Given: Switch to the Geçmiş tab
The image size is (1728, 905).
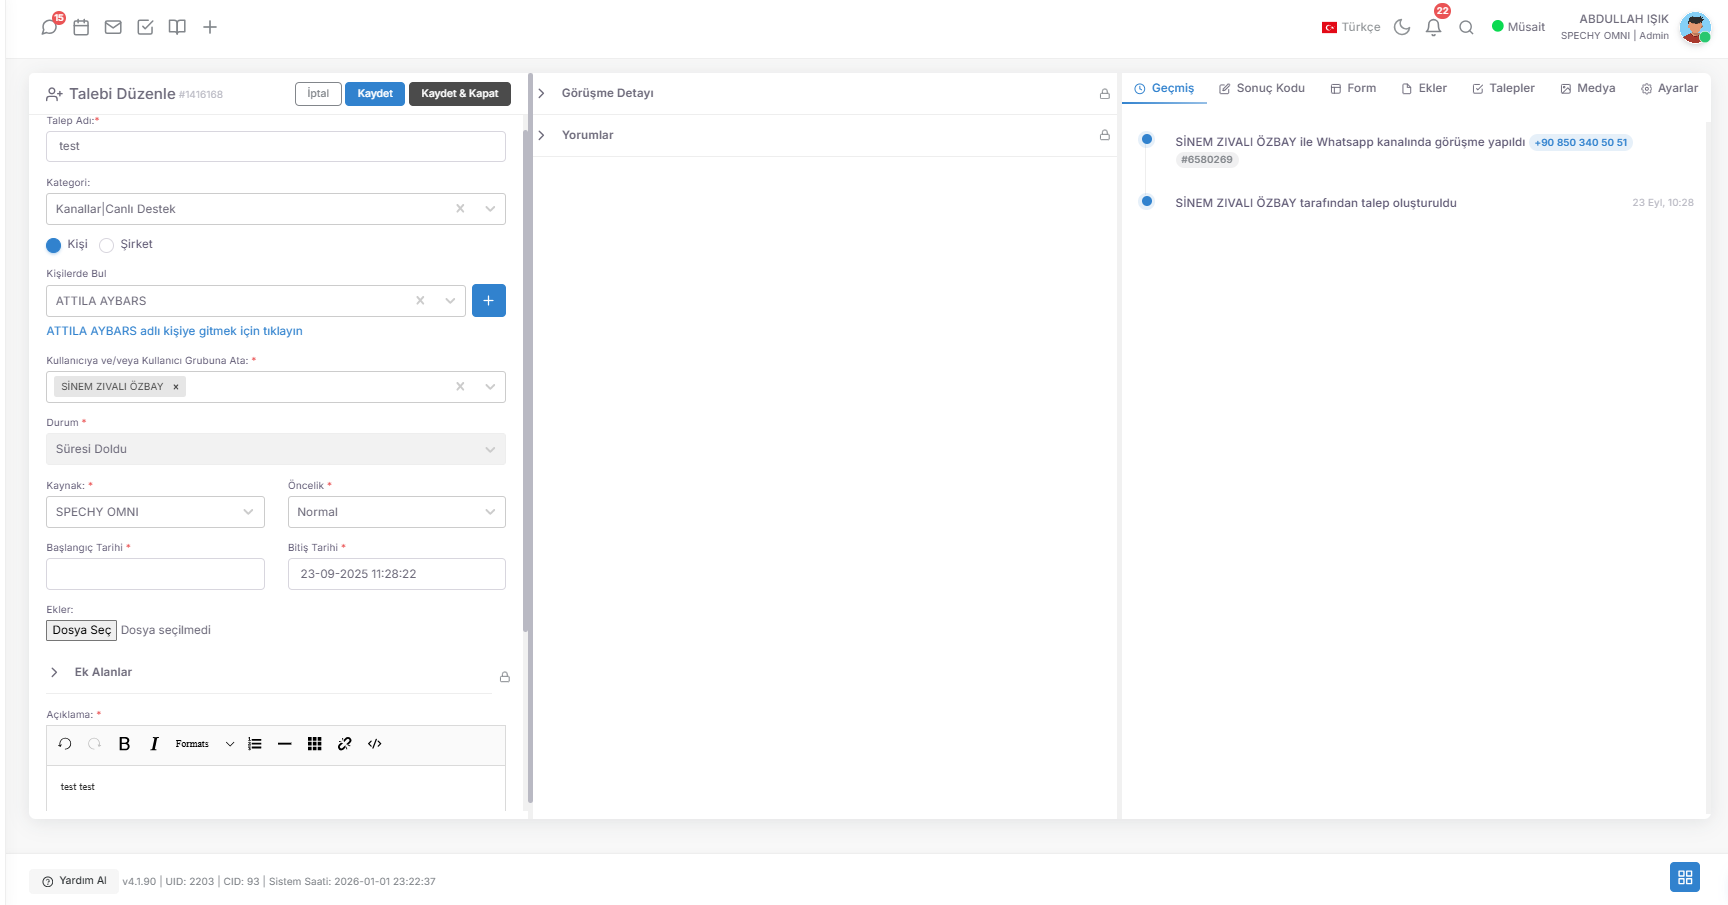Looking at the screenshot, I should point(1164,88).
